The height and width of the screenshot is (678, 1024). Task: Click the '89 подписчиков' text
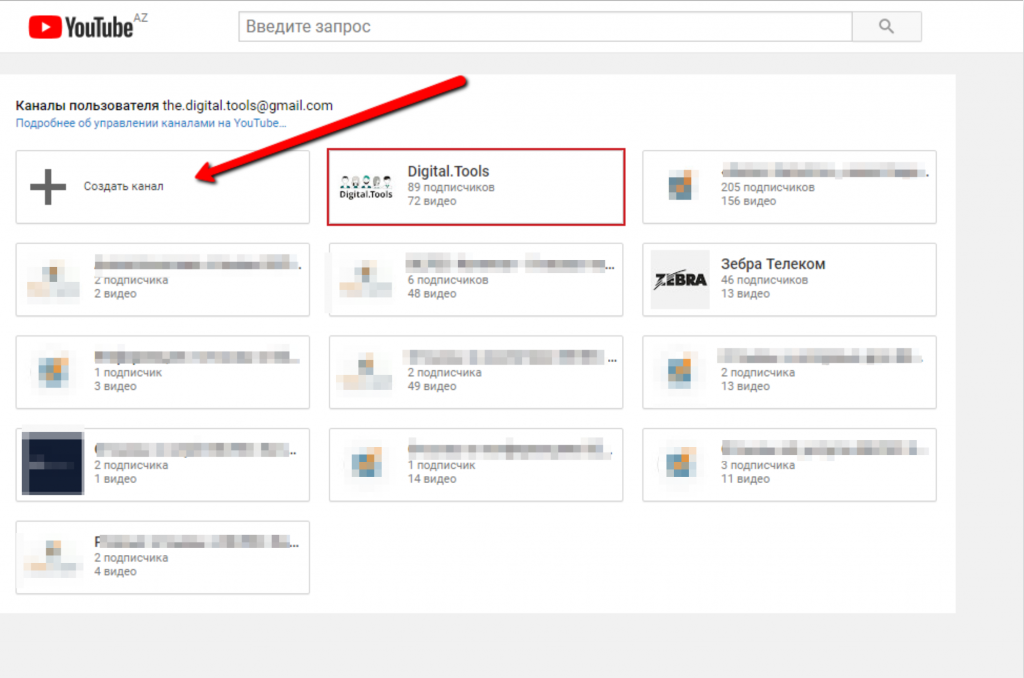click(451, 187)
